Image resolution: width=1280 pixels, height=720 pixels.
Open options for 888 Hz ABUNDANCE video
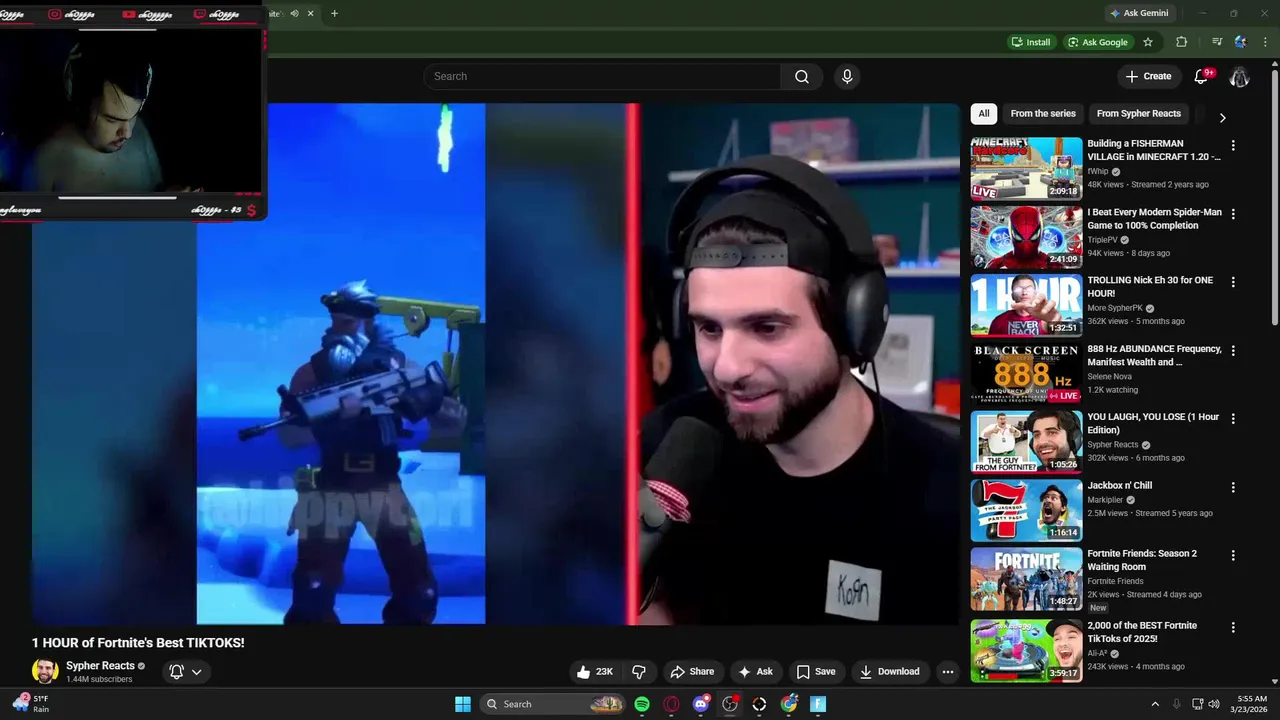click(x=1233, y=351)
